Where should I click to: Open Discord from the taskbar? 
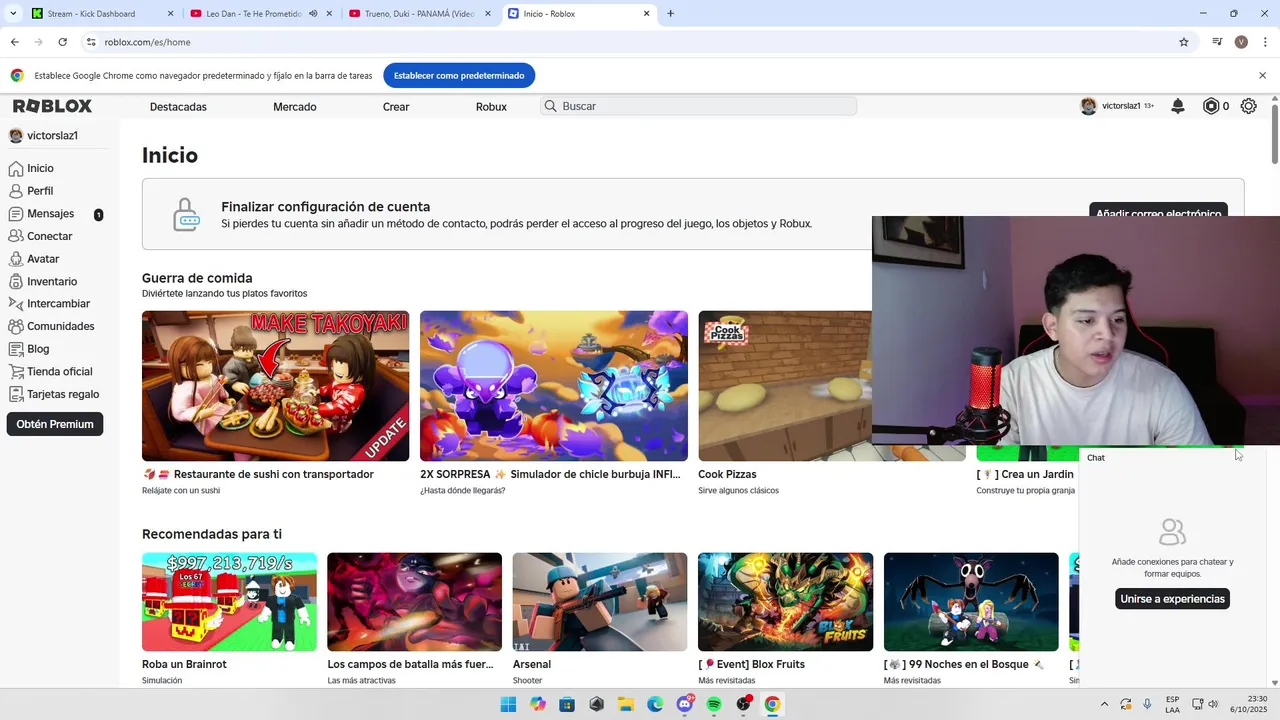pyautogui.click(x=685, y=704)
